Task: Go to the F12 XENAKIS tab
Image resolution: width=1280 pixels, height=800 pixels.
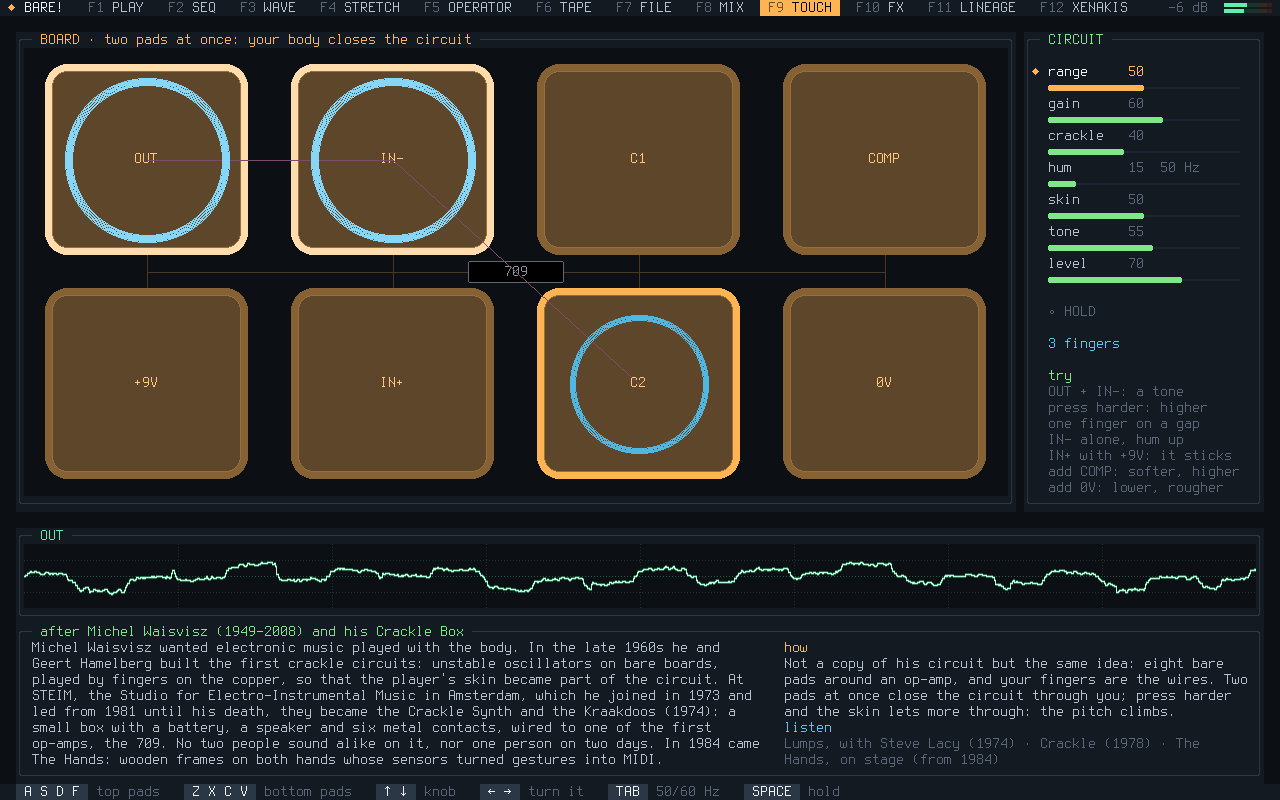Action: 1084,8
